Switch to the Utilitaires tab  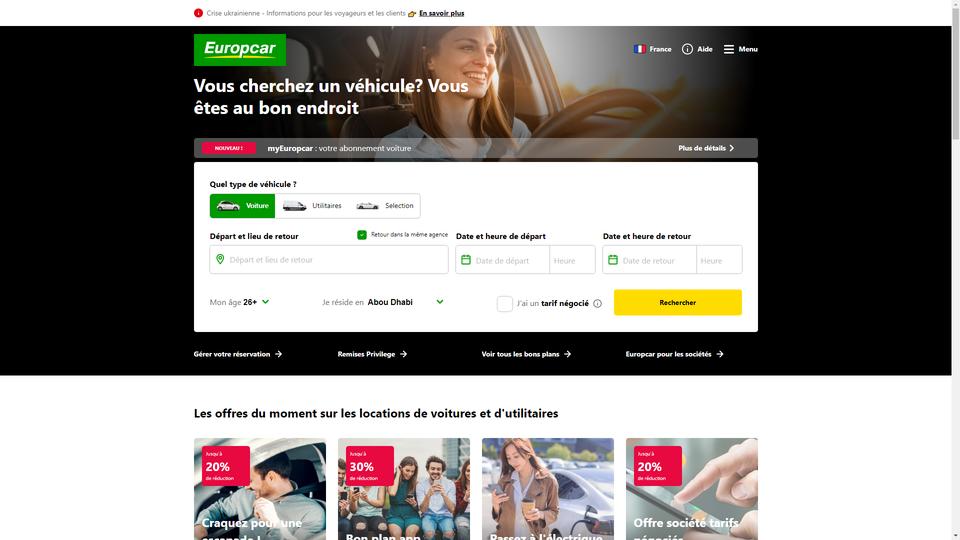tap(312, 206)
